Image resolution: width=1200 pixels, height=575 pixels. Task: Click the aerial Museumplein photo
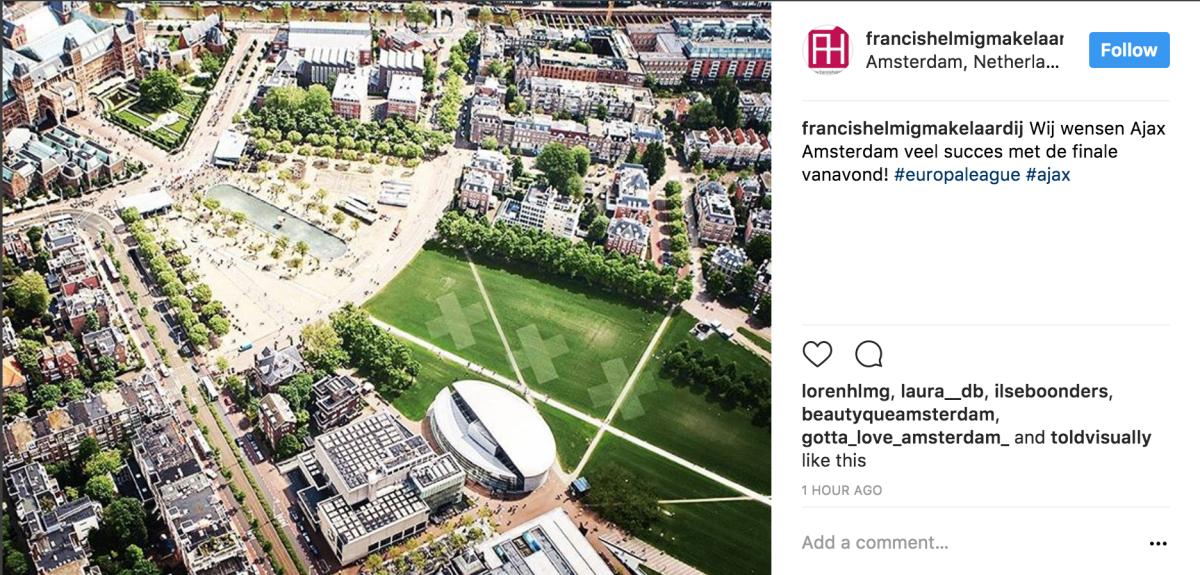coord(386,288)
